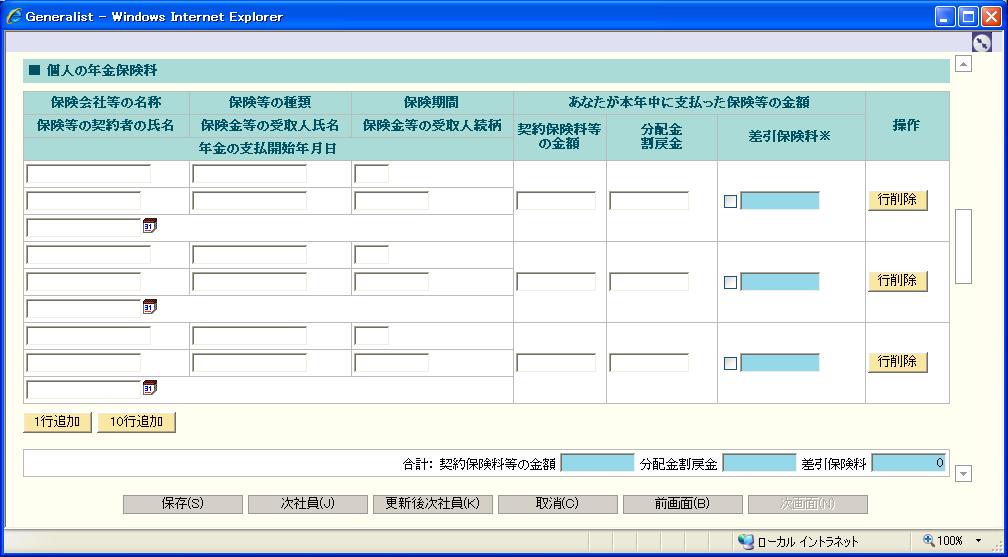Delete first row with 行削除 button

[x=897, y=200]
